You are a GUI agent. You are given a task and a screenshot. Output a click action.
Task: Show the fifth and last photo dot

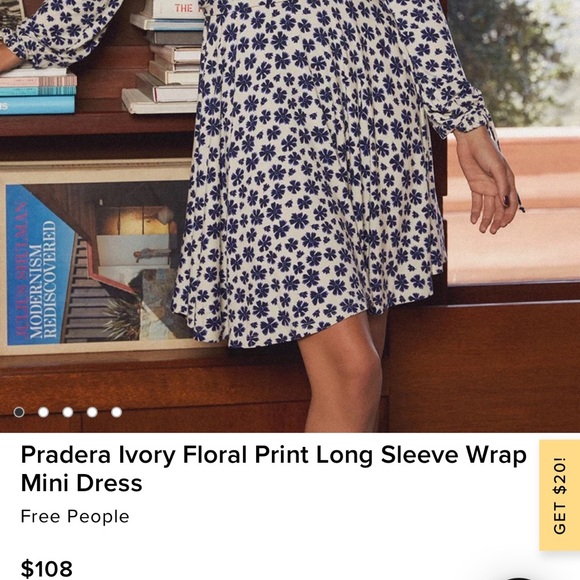[x=117, y=412]
